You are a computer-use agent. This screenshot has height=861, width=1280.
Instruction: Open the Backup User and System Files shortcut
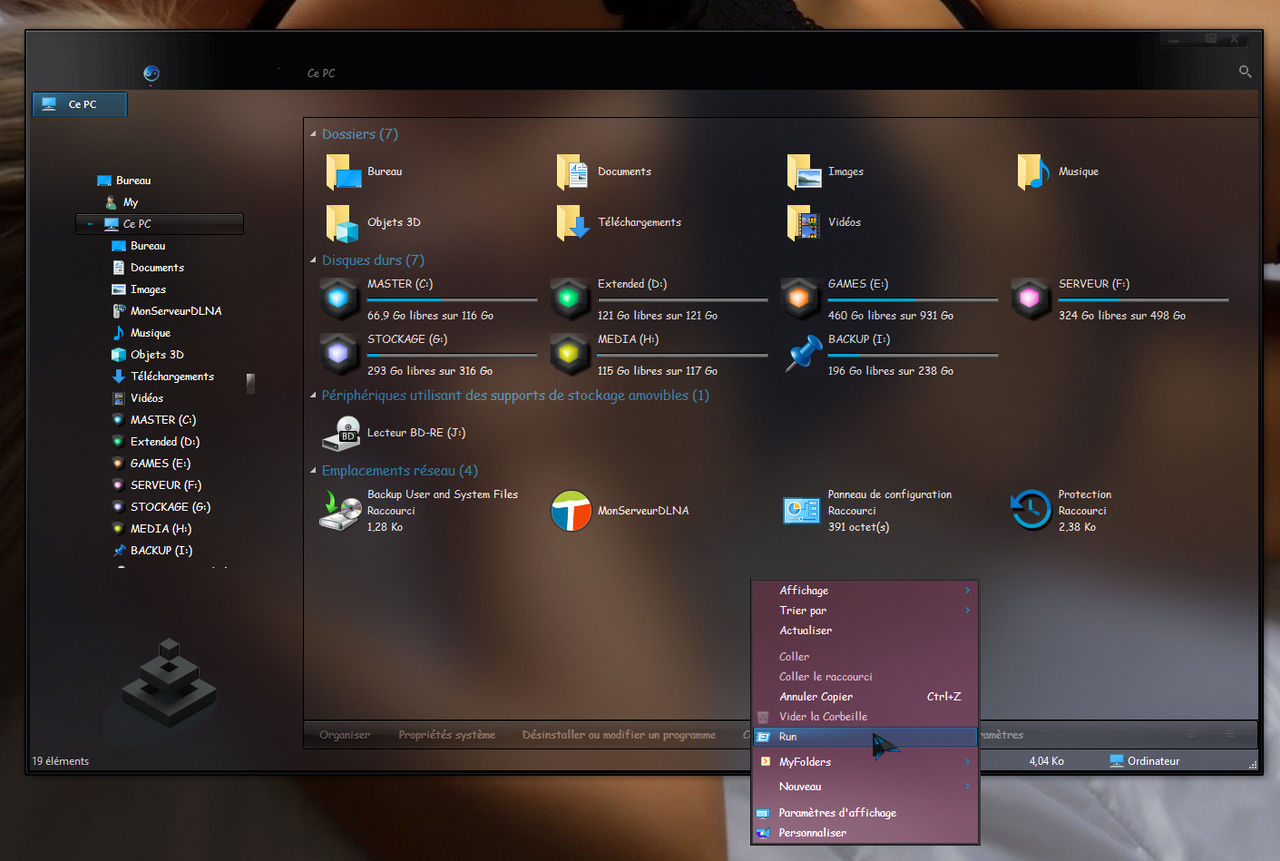(340, 510)
